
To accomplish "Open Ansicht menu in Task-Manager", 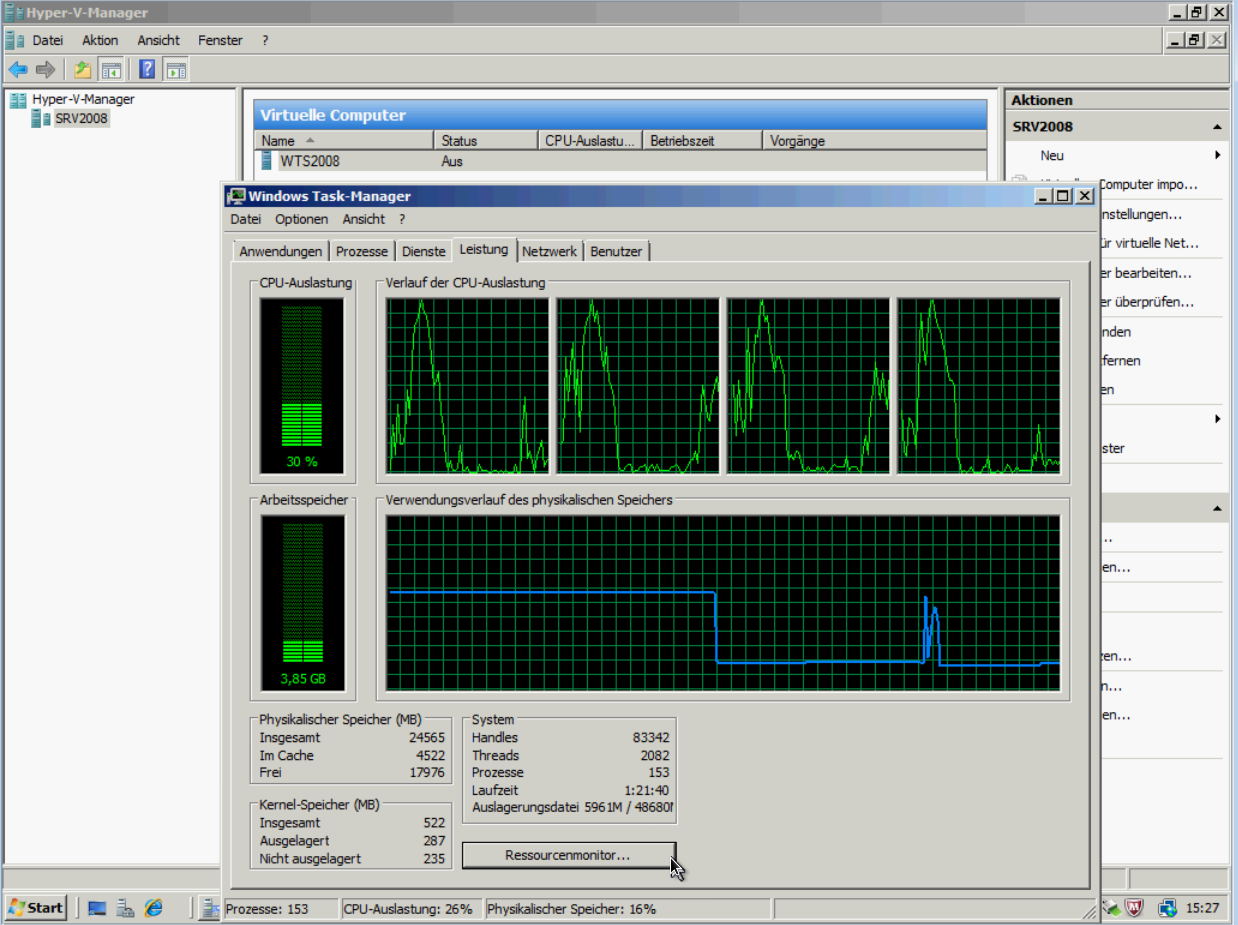I will coord(363,219).
